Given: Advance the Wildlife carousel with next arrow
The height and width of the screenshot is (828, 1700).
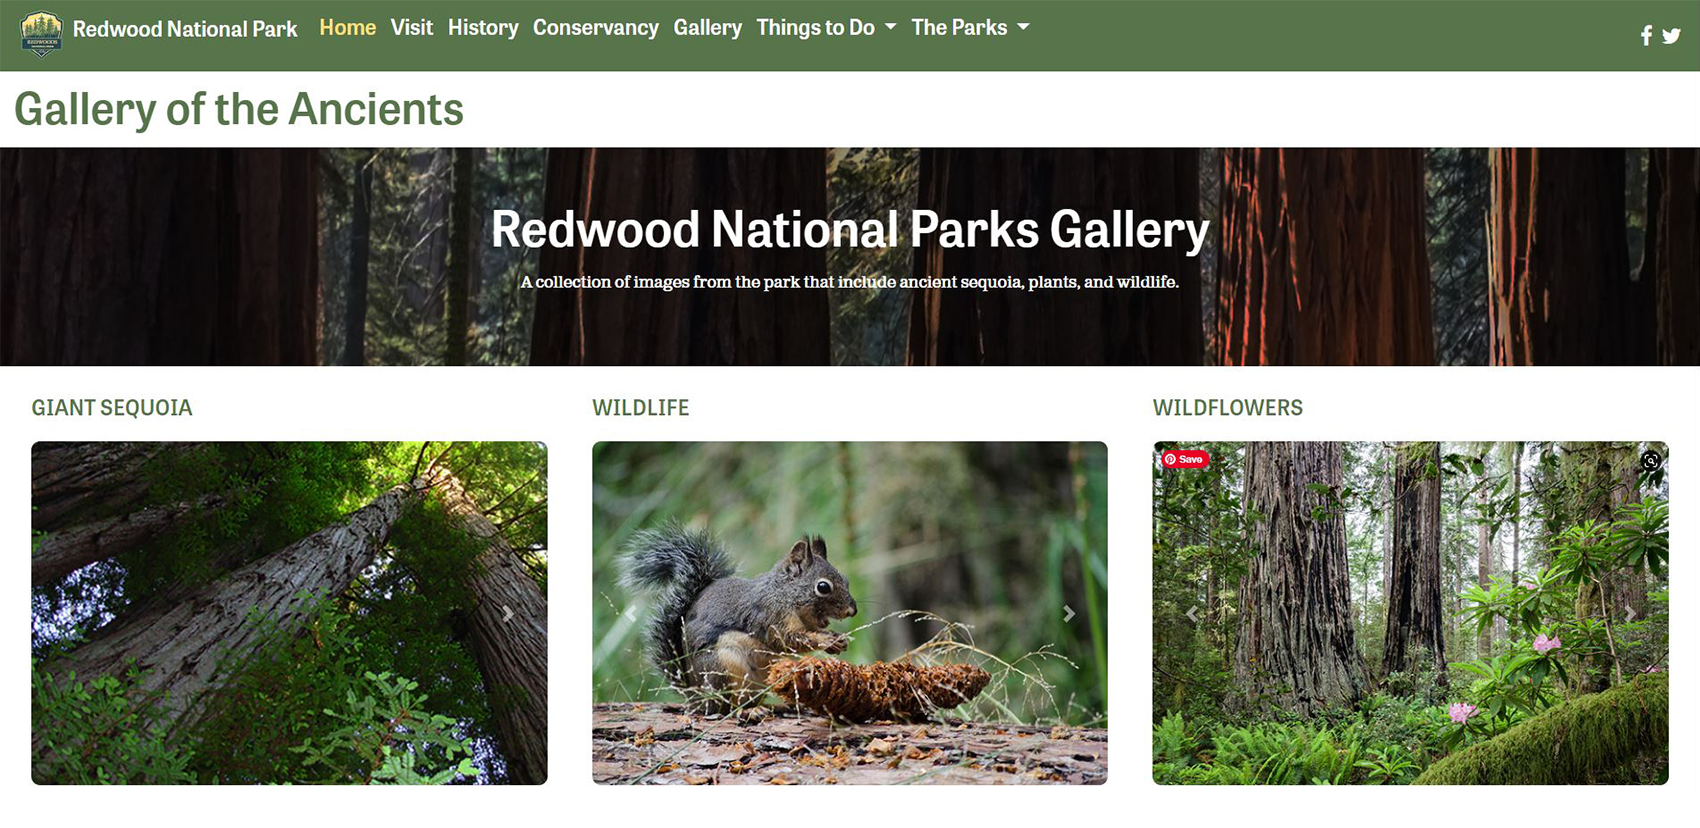Looking at the screenshot, I should 1069,613.
